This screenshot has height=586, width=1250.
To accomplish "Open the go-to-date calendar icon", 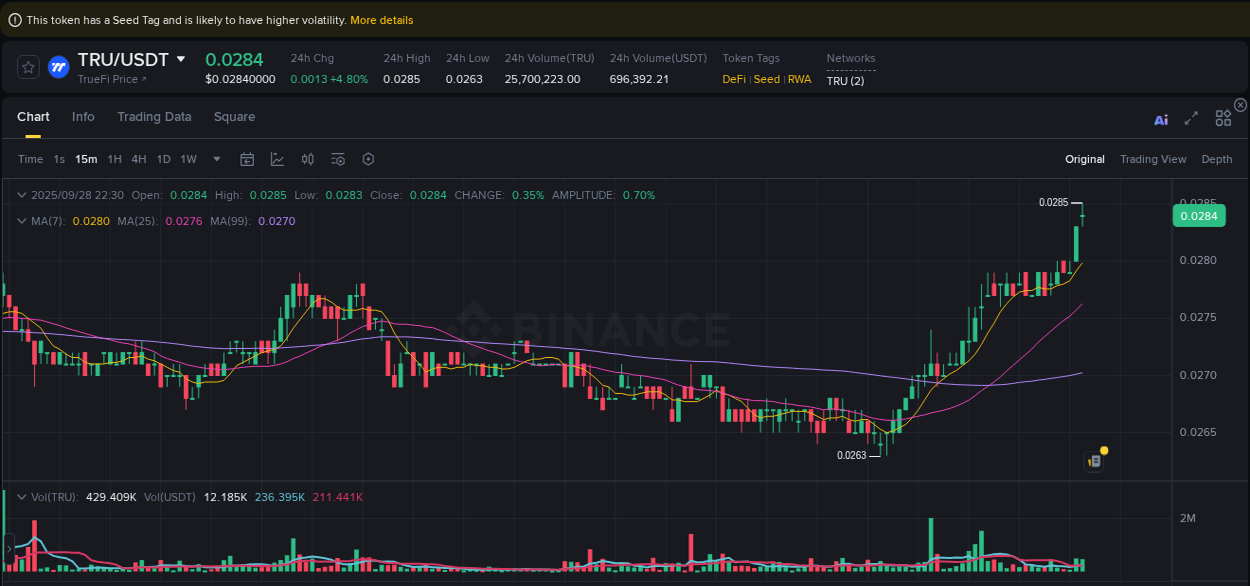I will (x=247, y=159).
